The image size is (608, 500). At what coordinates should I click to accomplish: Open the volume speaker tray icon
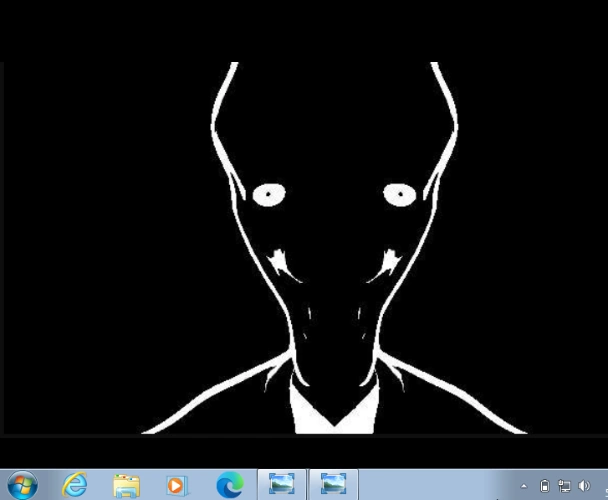point(584,486)
